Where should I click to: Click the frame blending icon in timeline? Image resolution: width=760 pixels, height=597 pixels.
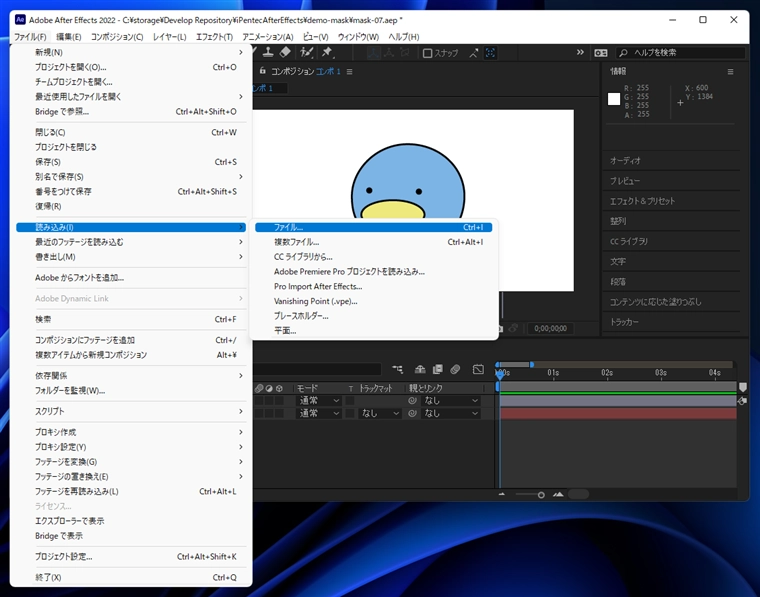point(437,369)
